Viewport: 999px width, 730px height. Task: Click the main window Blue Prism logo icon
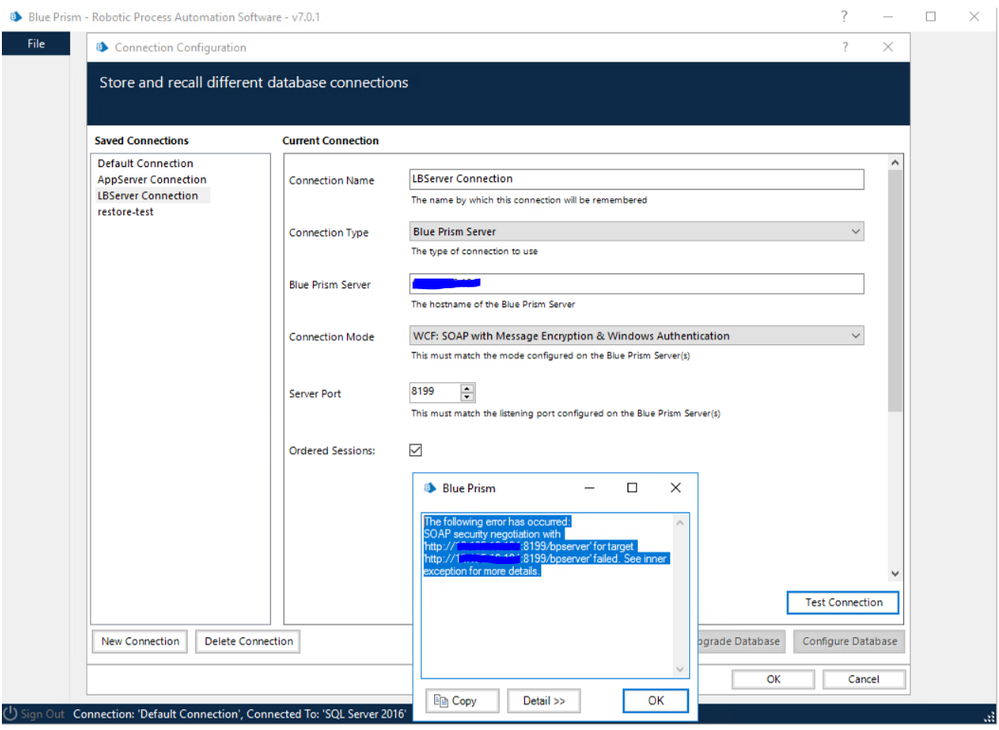tap(15, 17)
